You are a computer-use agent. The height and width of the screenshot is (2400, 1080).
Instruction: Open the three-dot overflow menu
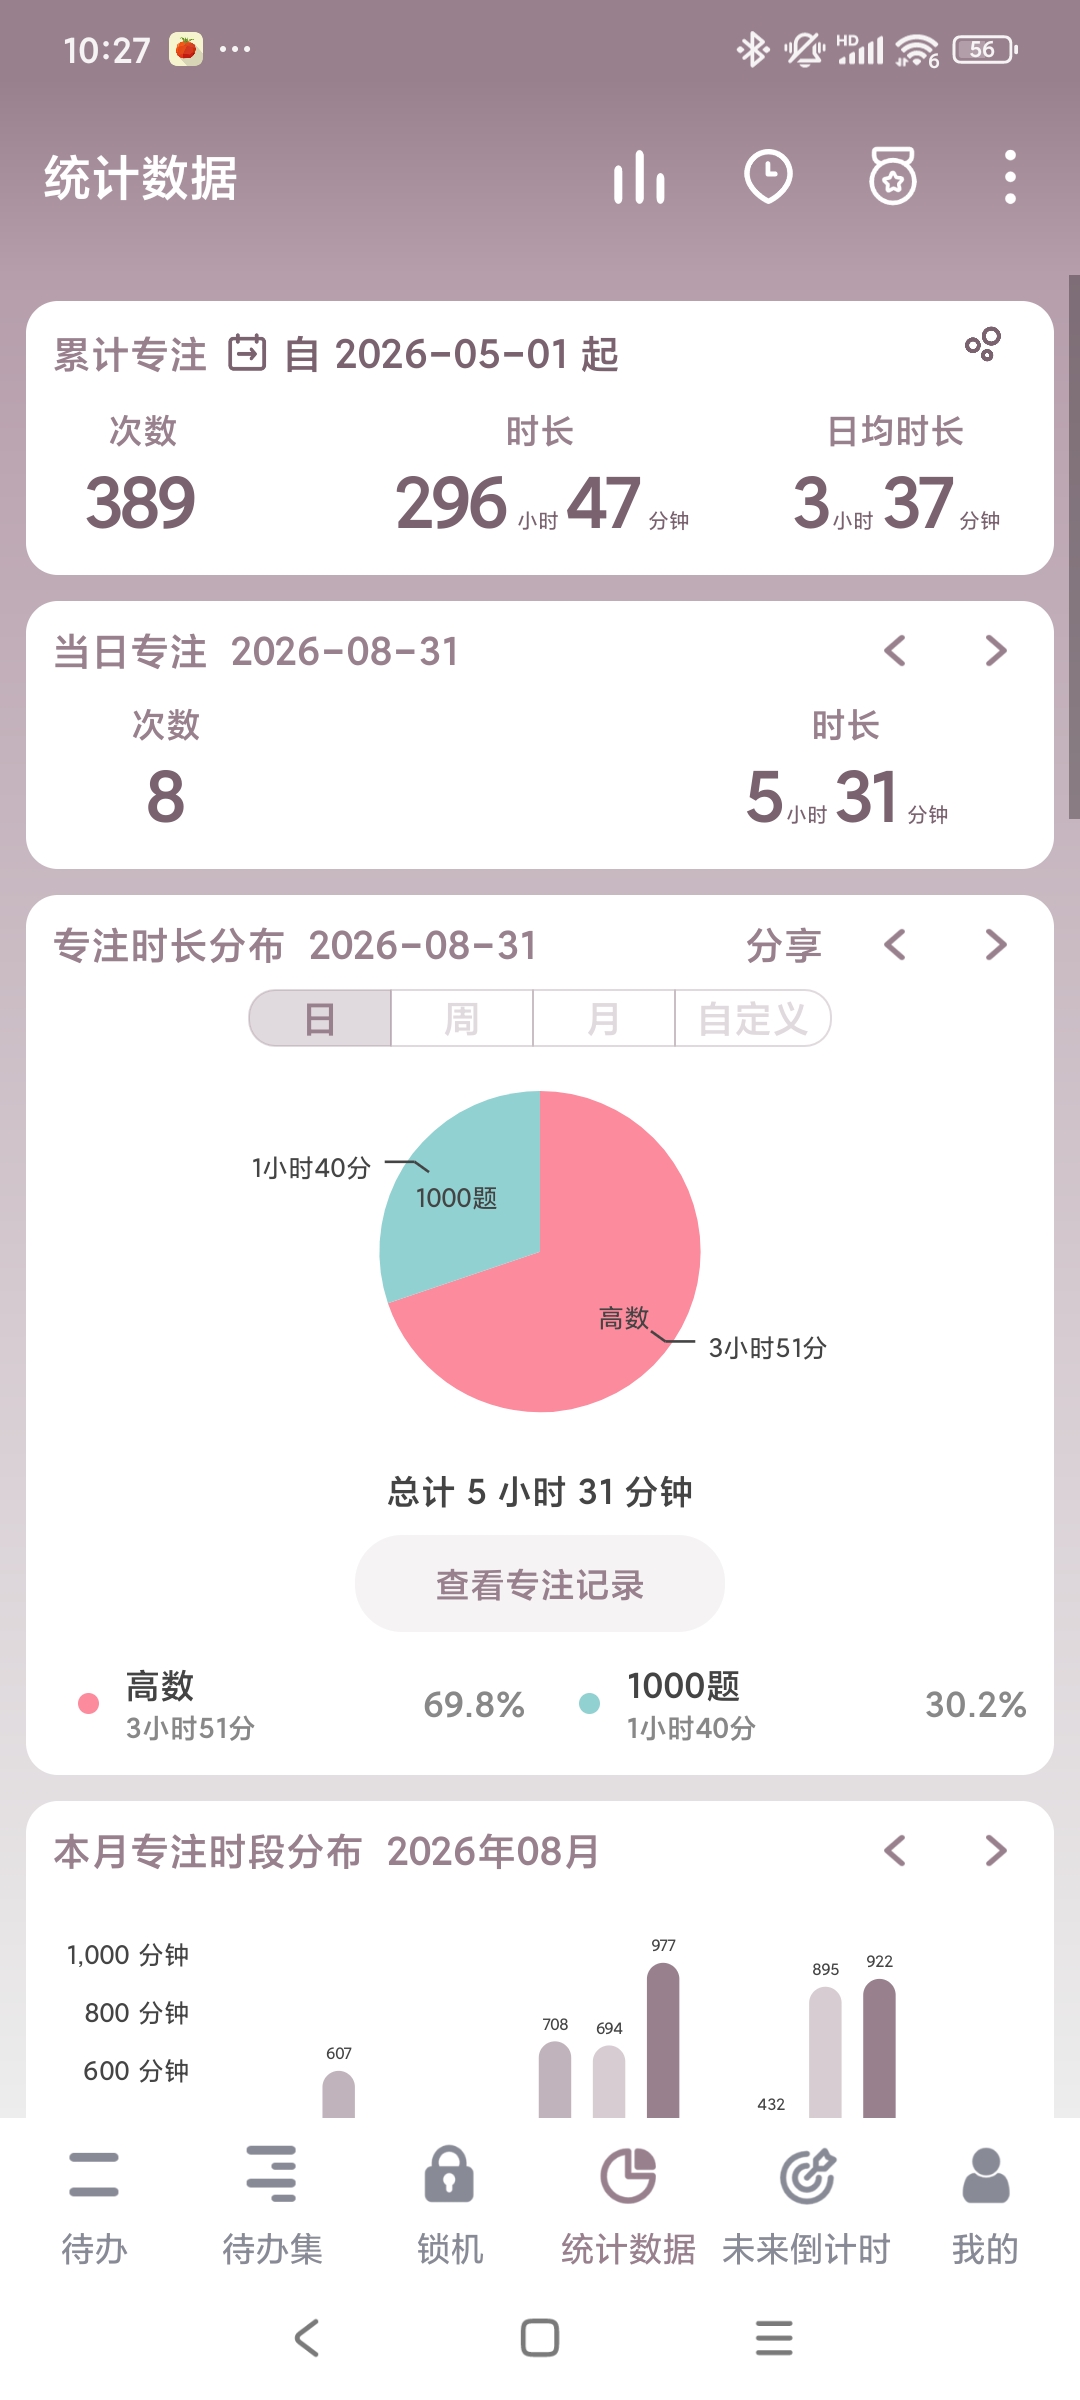coord(1010,178)
